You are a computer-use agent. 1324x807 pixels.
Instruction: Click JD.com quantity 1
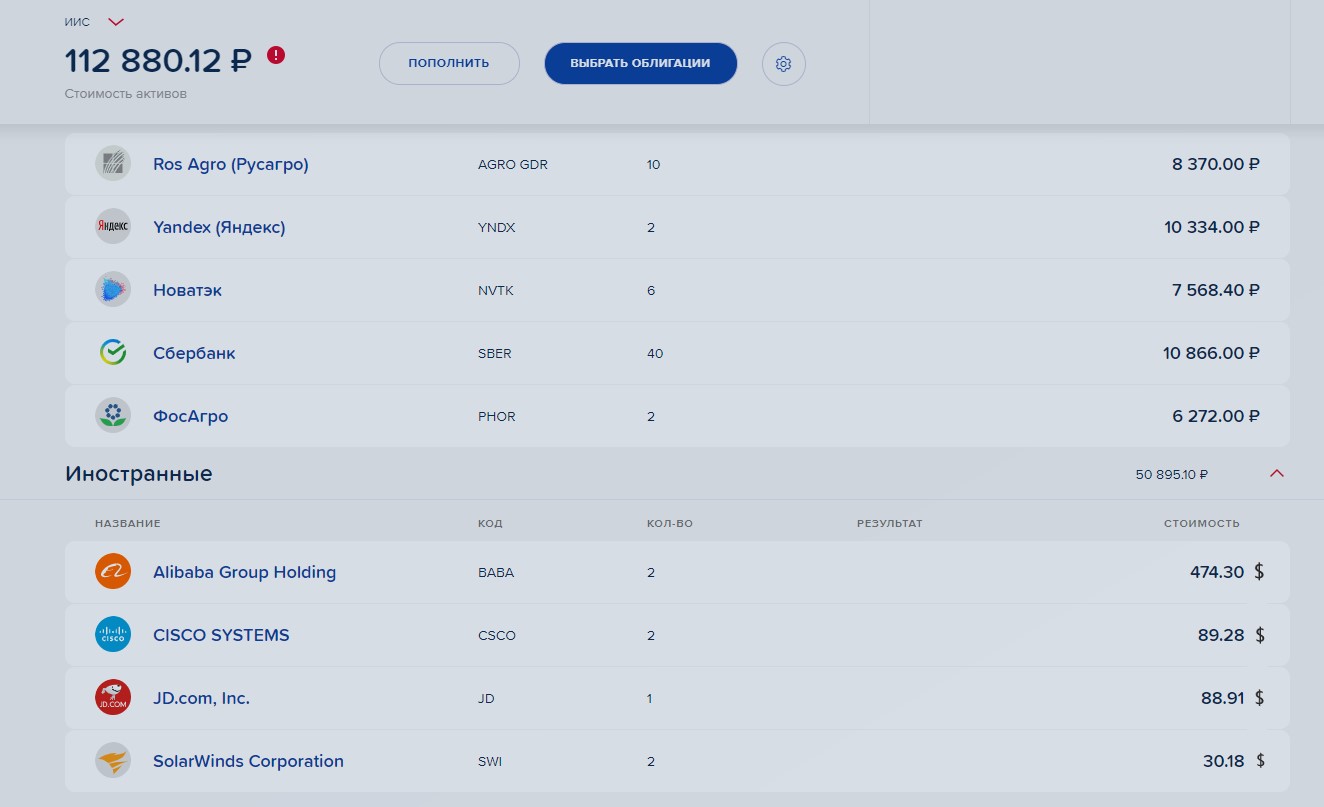click(x=650, y=698)
